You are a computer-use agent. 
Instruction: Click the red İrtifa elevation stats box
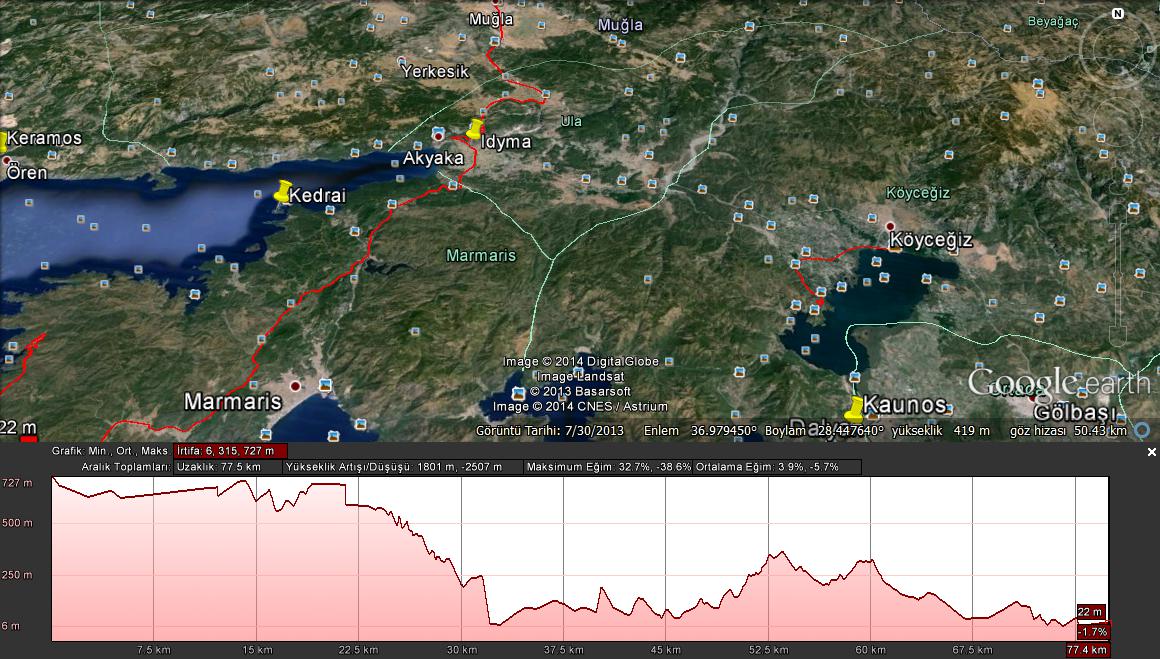click(x=231, y=451)
